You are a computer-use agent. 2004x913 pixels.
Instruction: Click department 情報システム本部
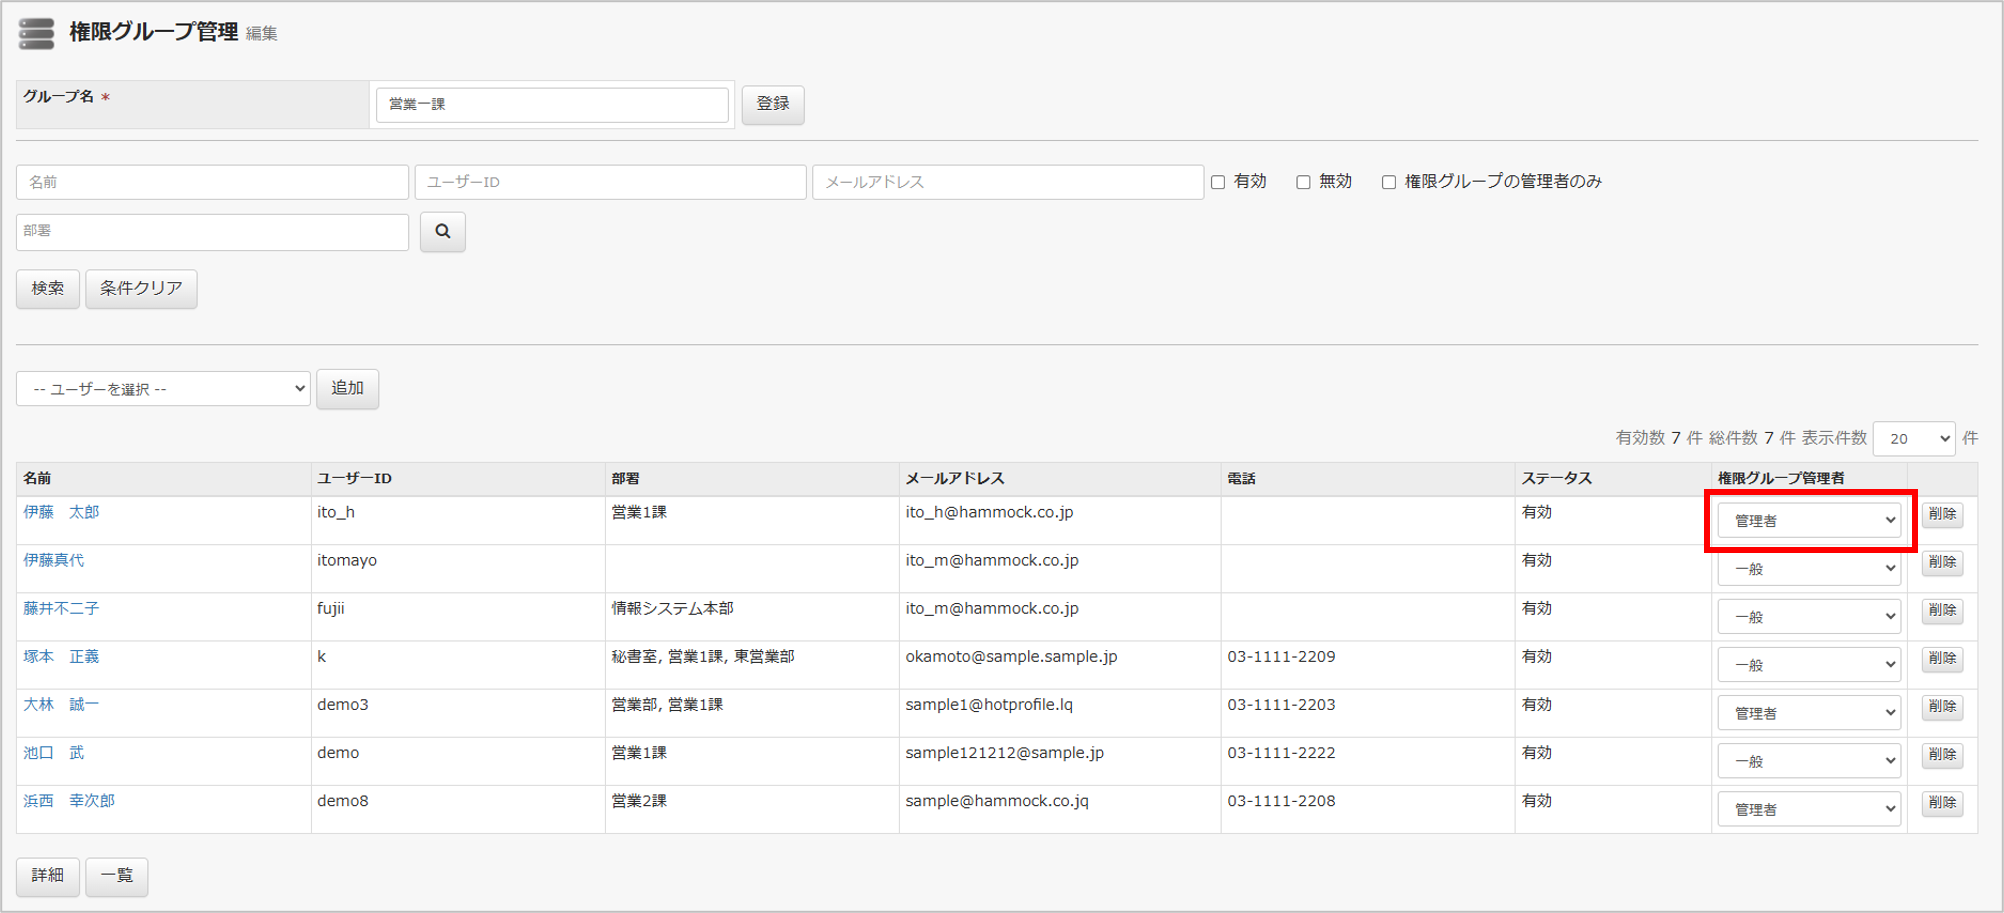(x=672, y=608)
